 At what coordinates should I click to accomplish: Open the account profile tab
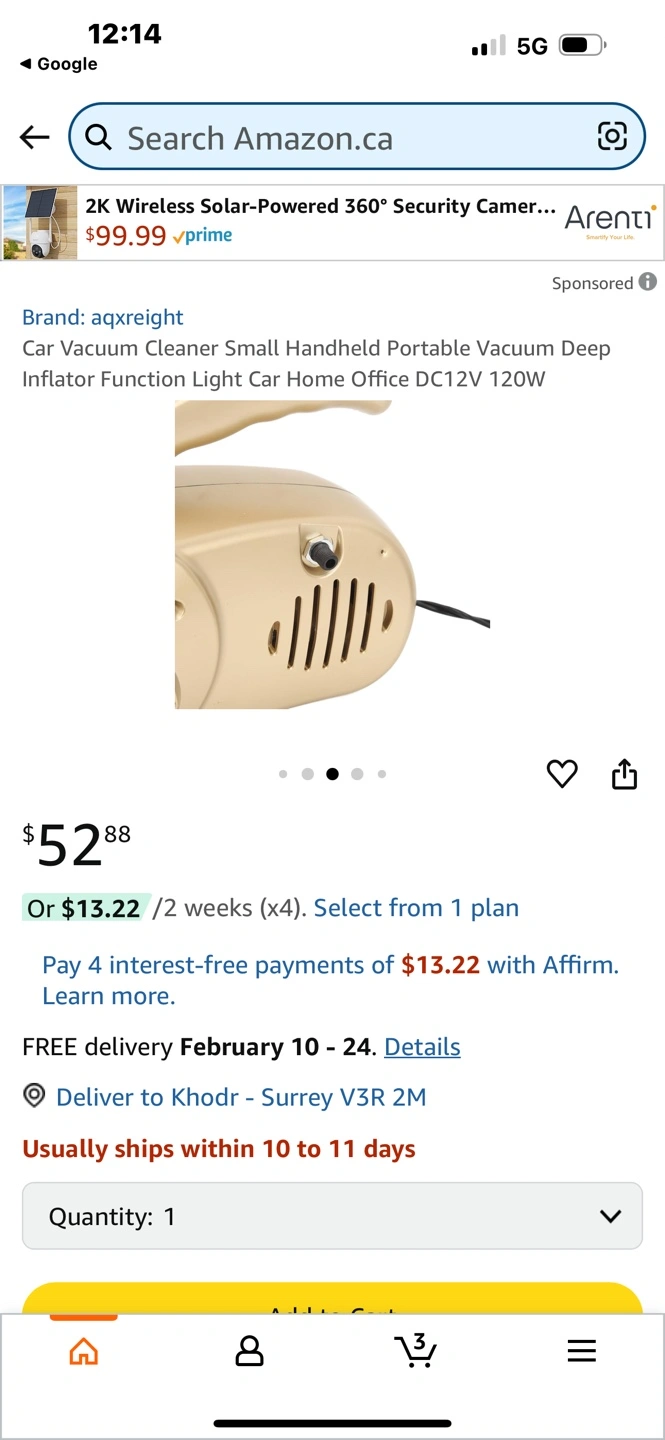249,1352
